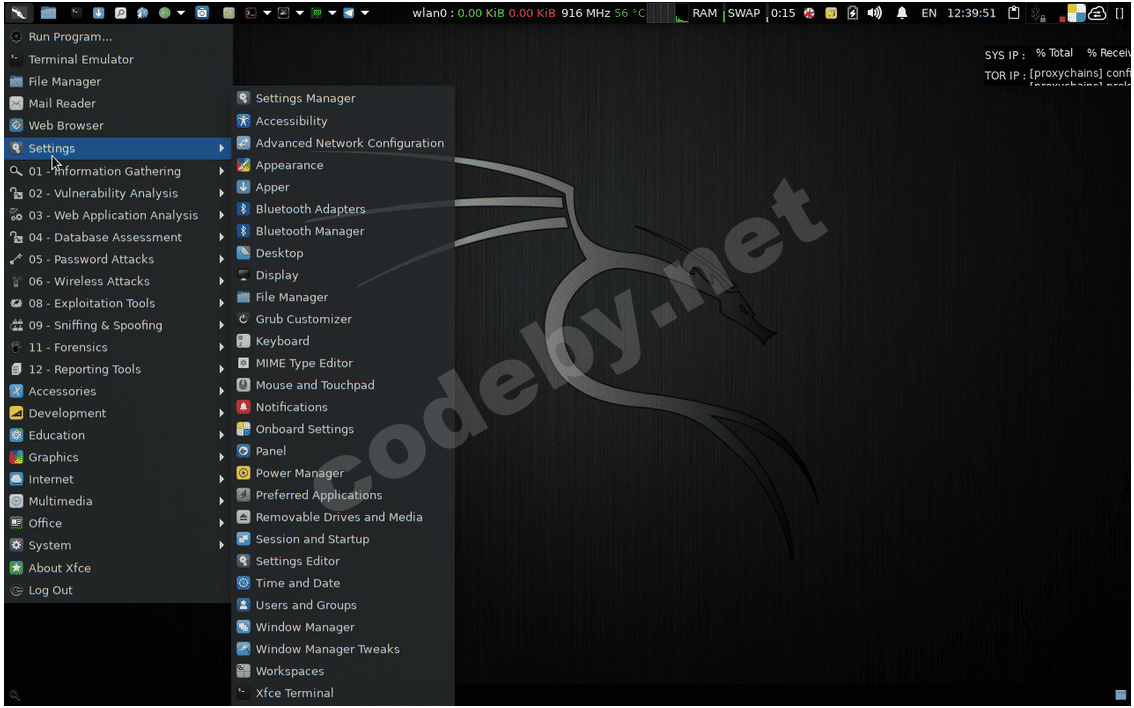Open the Accessories submenu
The width and height of the screenshot is (1134, 708).
click(x=118, y=391)
